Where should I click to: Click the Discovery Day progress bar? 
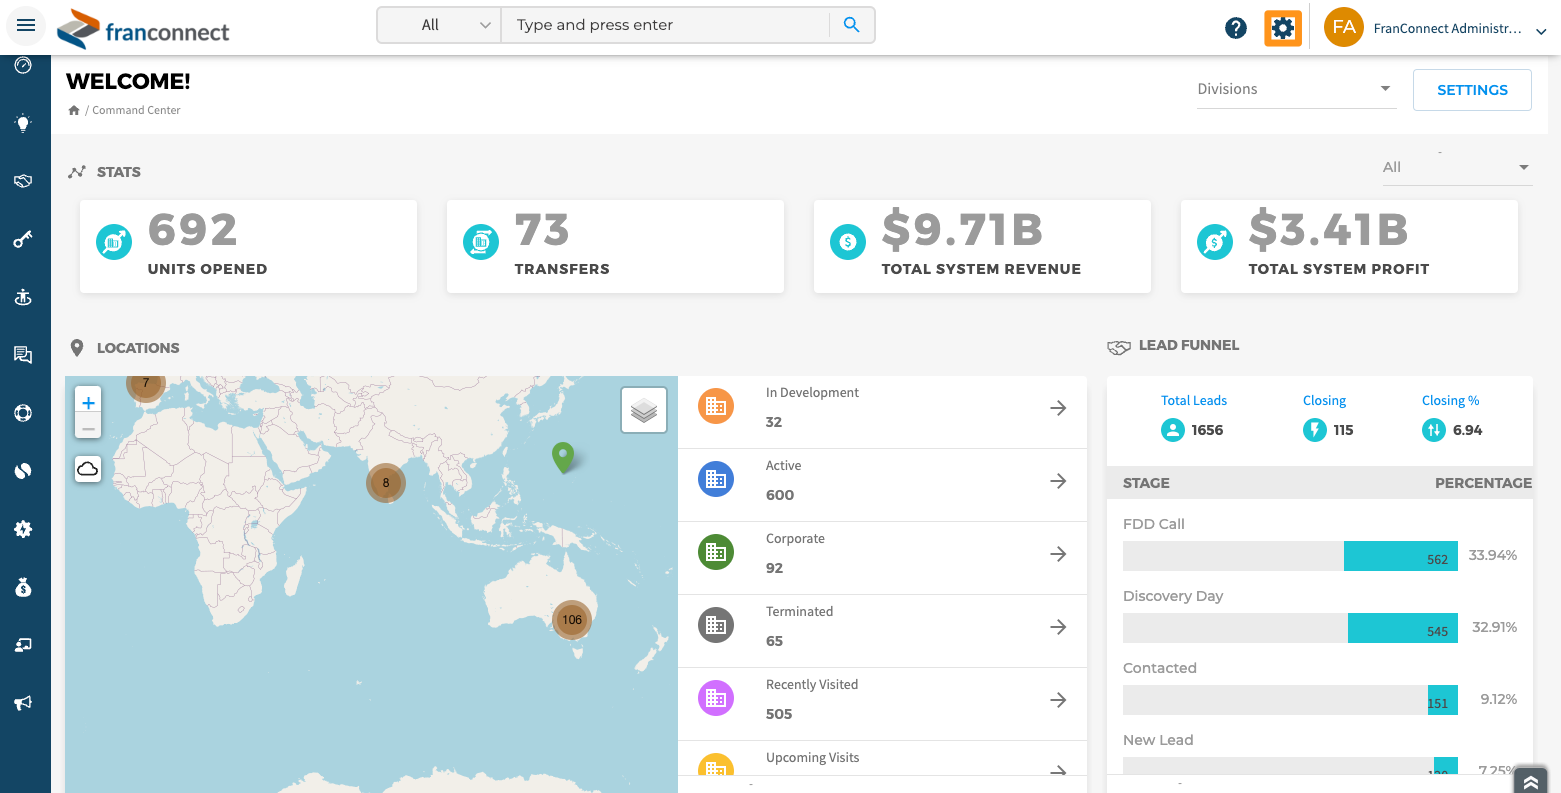[x=1290, y=628]
